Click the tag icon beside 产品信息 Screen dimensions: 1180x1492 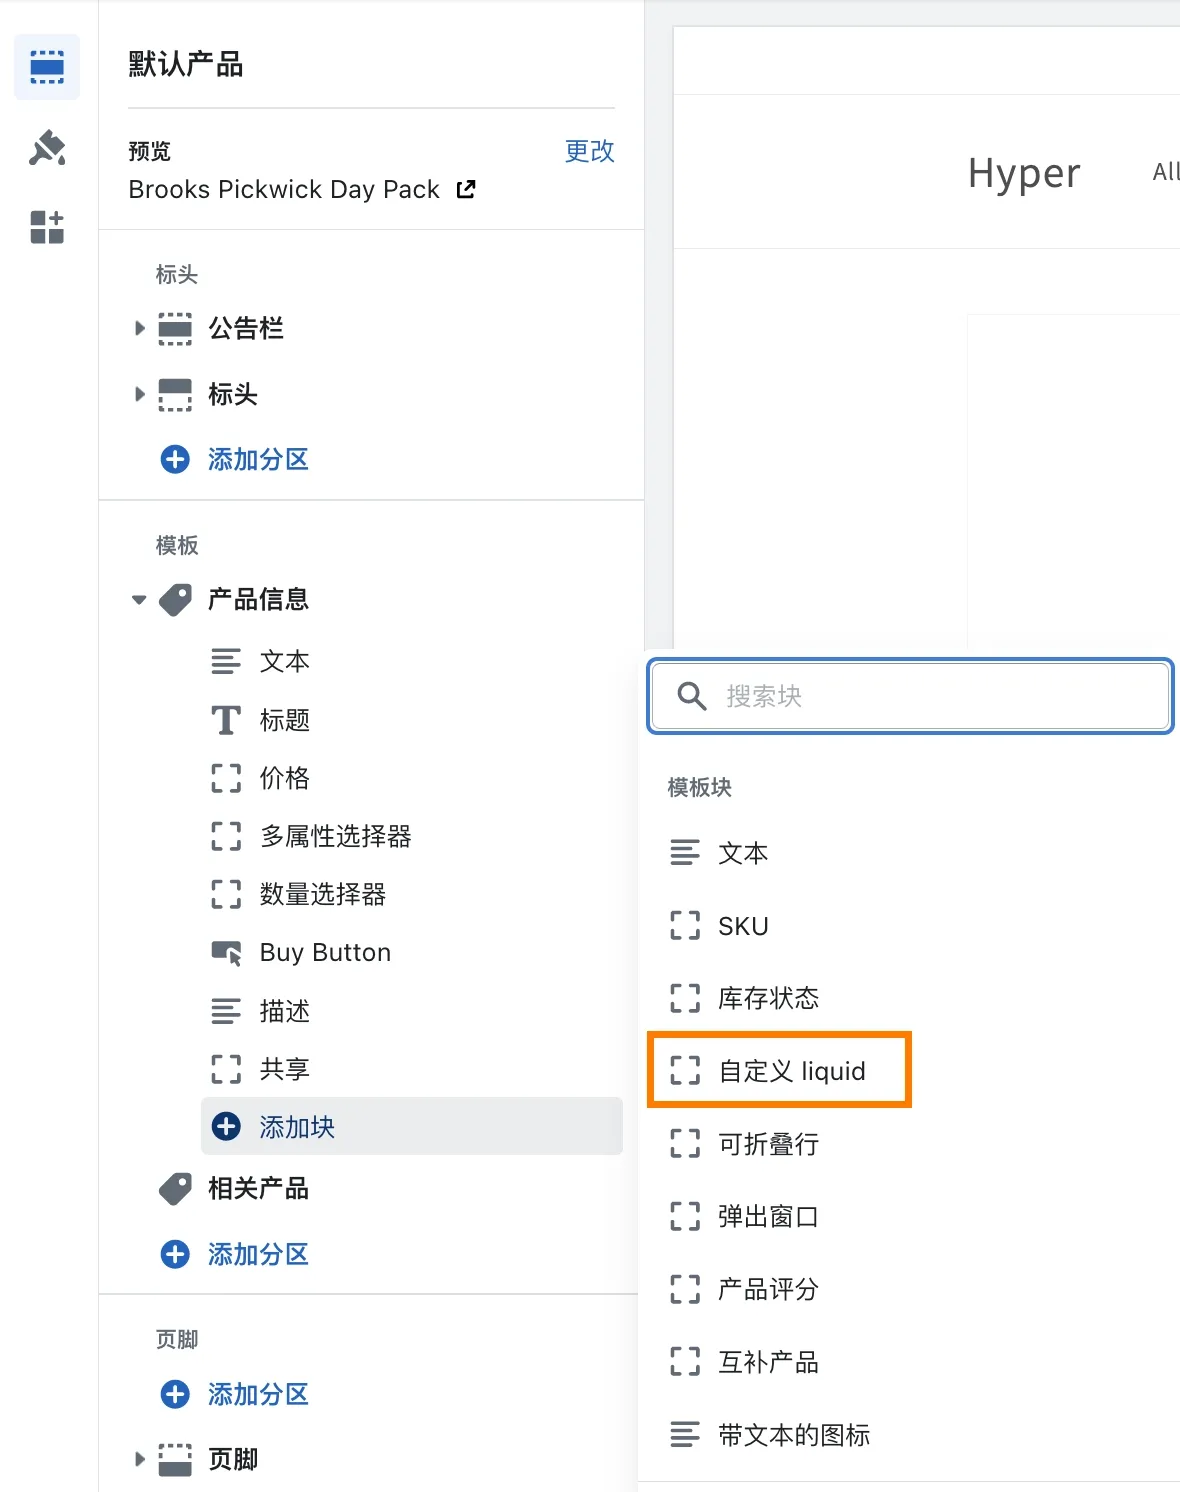coord(175,598)
